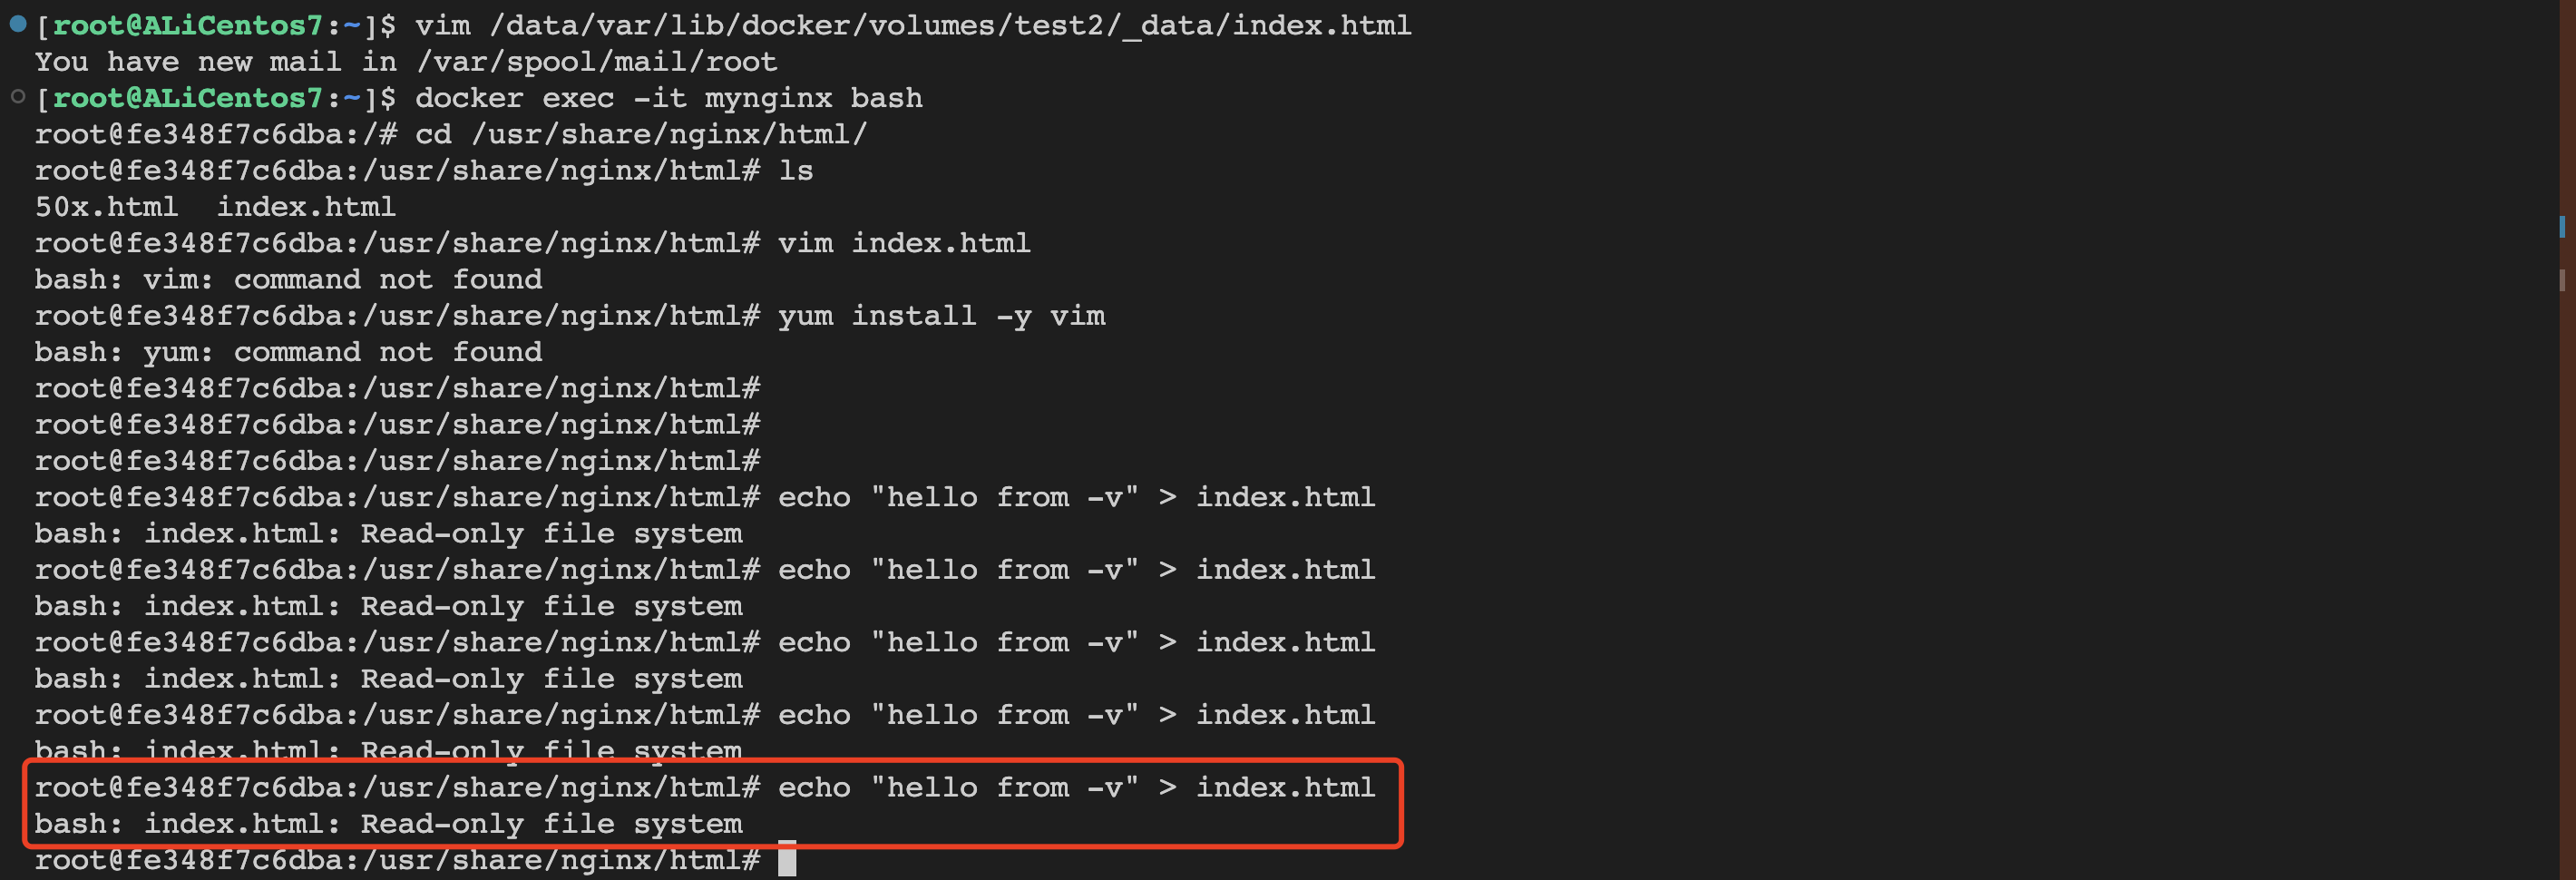Screen dimensions: 2576x880
Task: Click index.html in the ls output
Action: tap(306, 207)
